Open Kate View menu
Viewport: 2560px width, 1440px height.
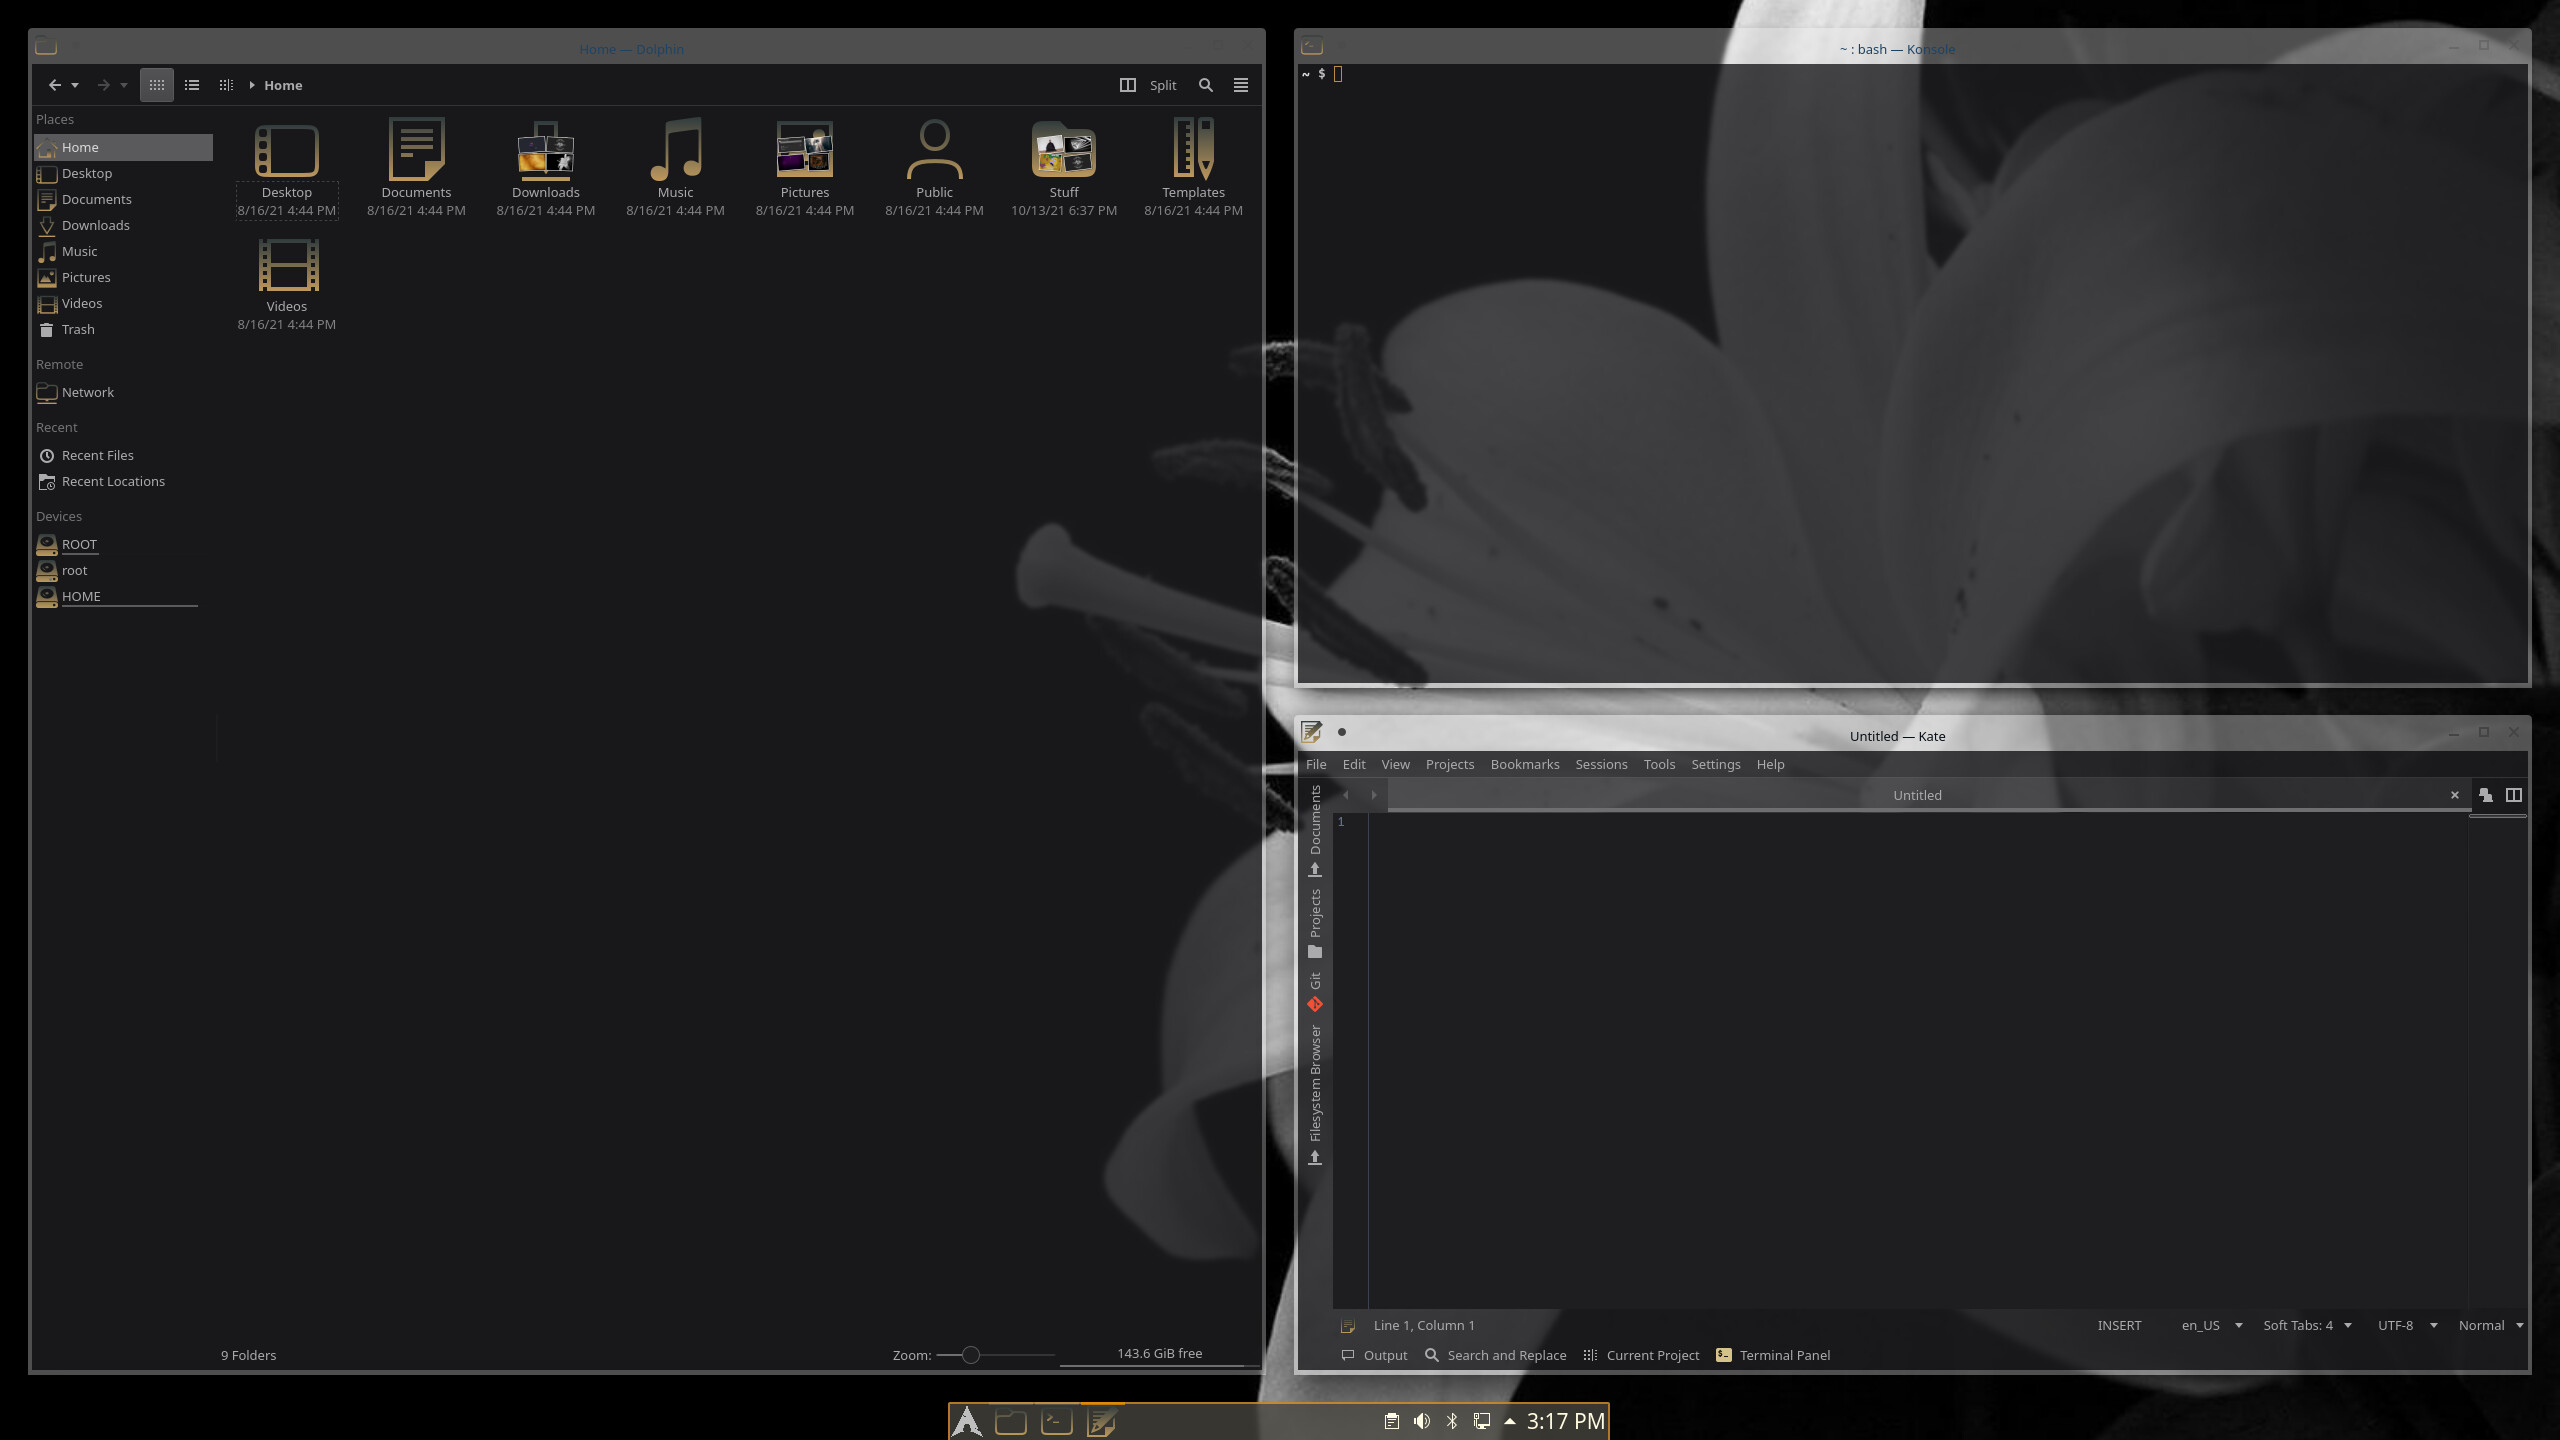1395,764
